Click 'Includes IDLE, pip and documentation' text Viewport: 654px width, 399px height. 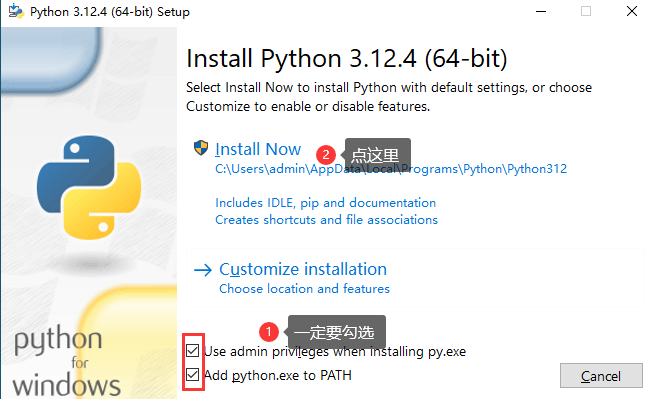click(x=326, y=203)
